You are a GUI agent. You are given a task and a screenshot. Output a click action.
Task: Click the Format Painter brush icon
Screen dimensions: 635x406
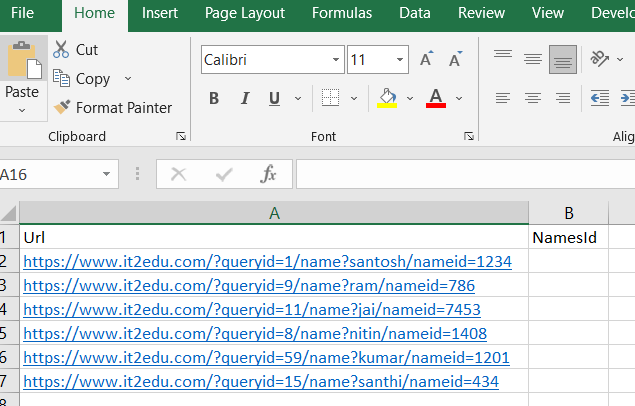pos(61,107)
